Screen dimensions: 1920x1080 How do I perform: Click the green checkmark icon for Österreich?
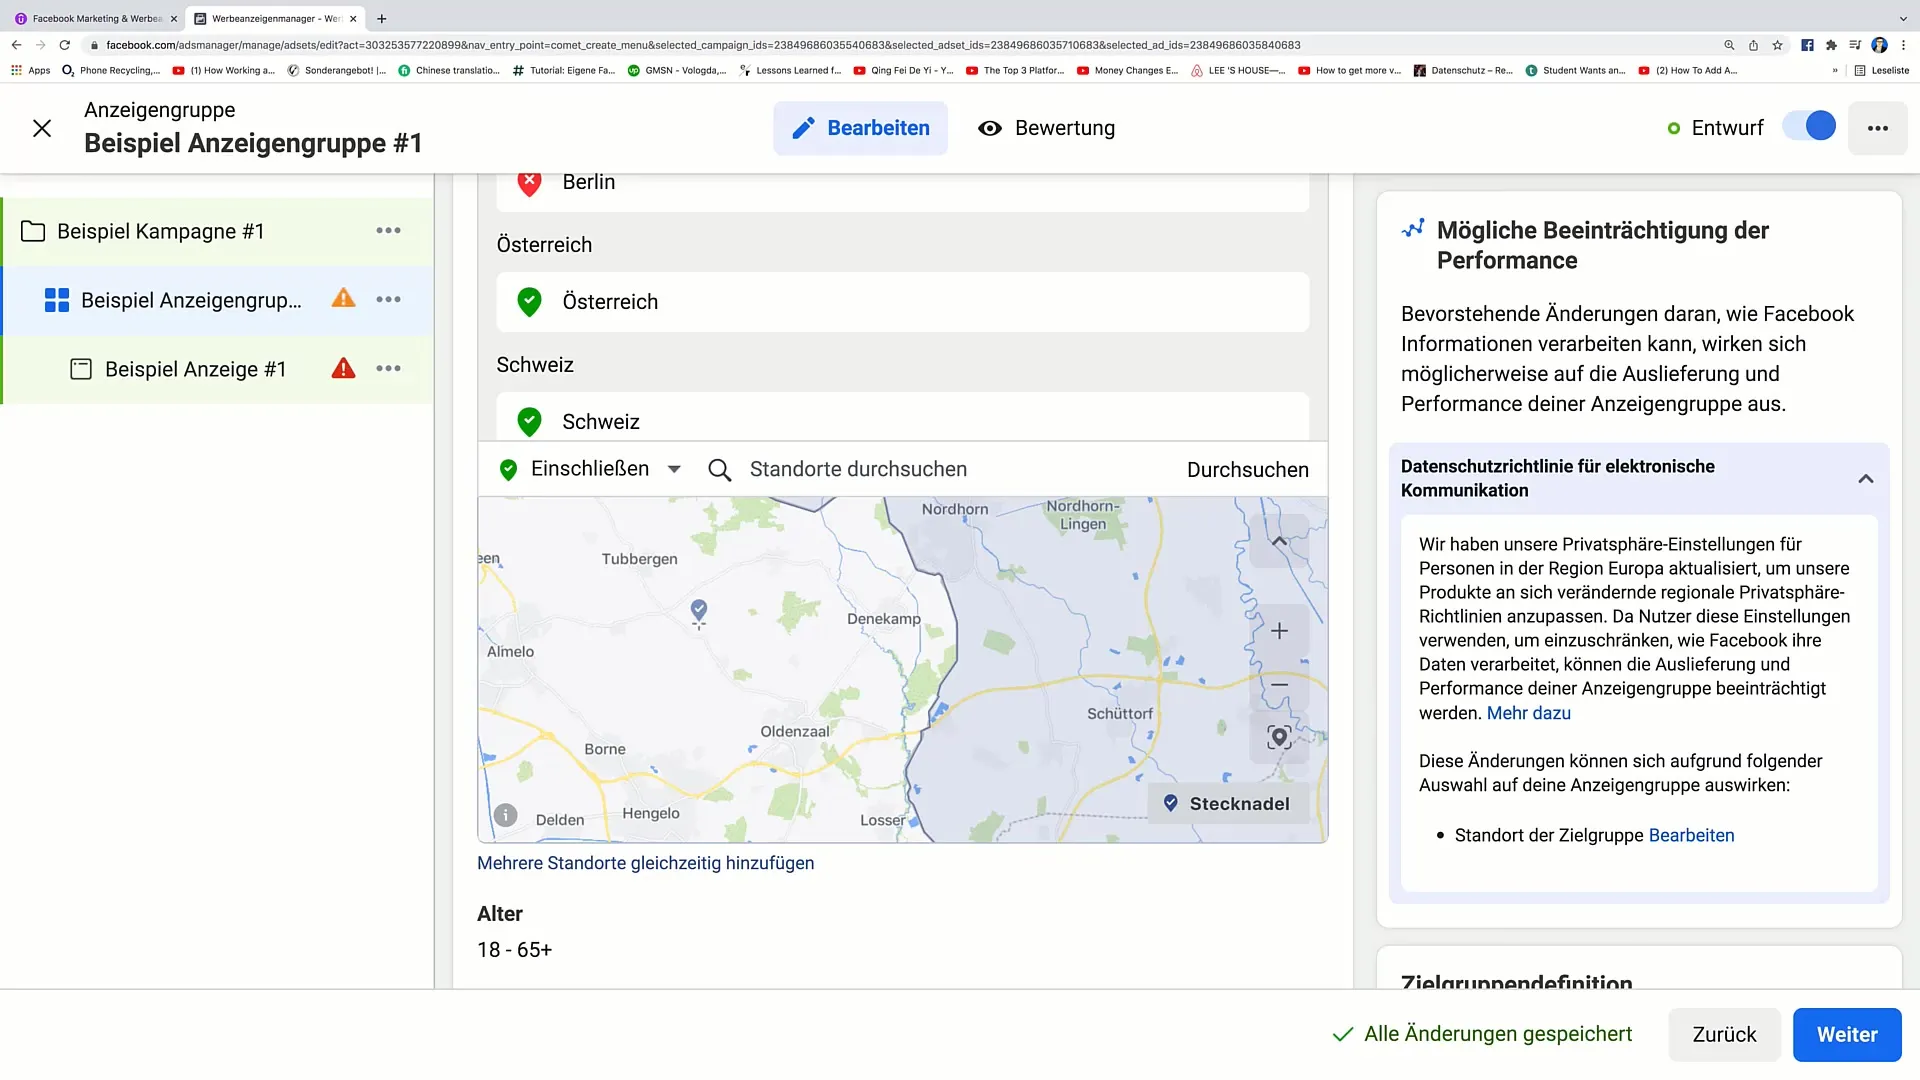point(529,301)
